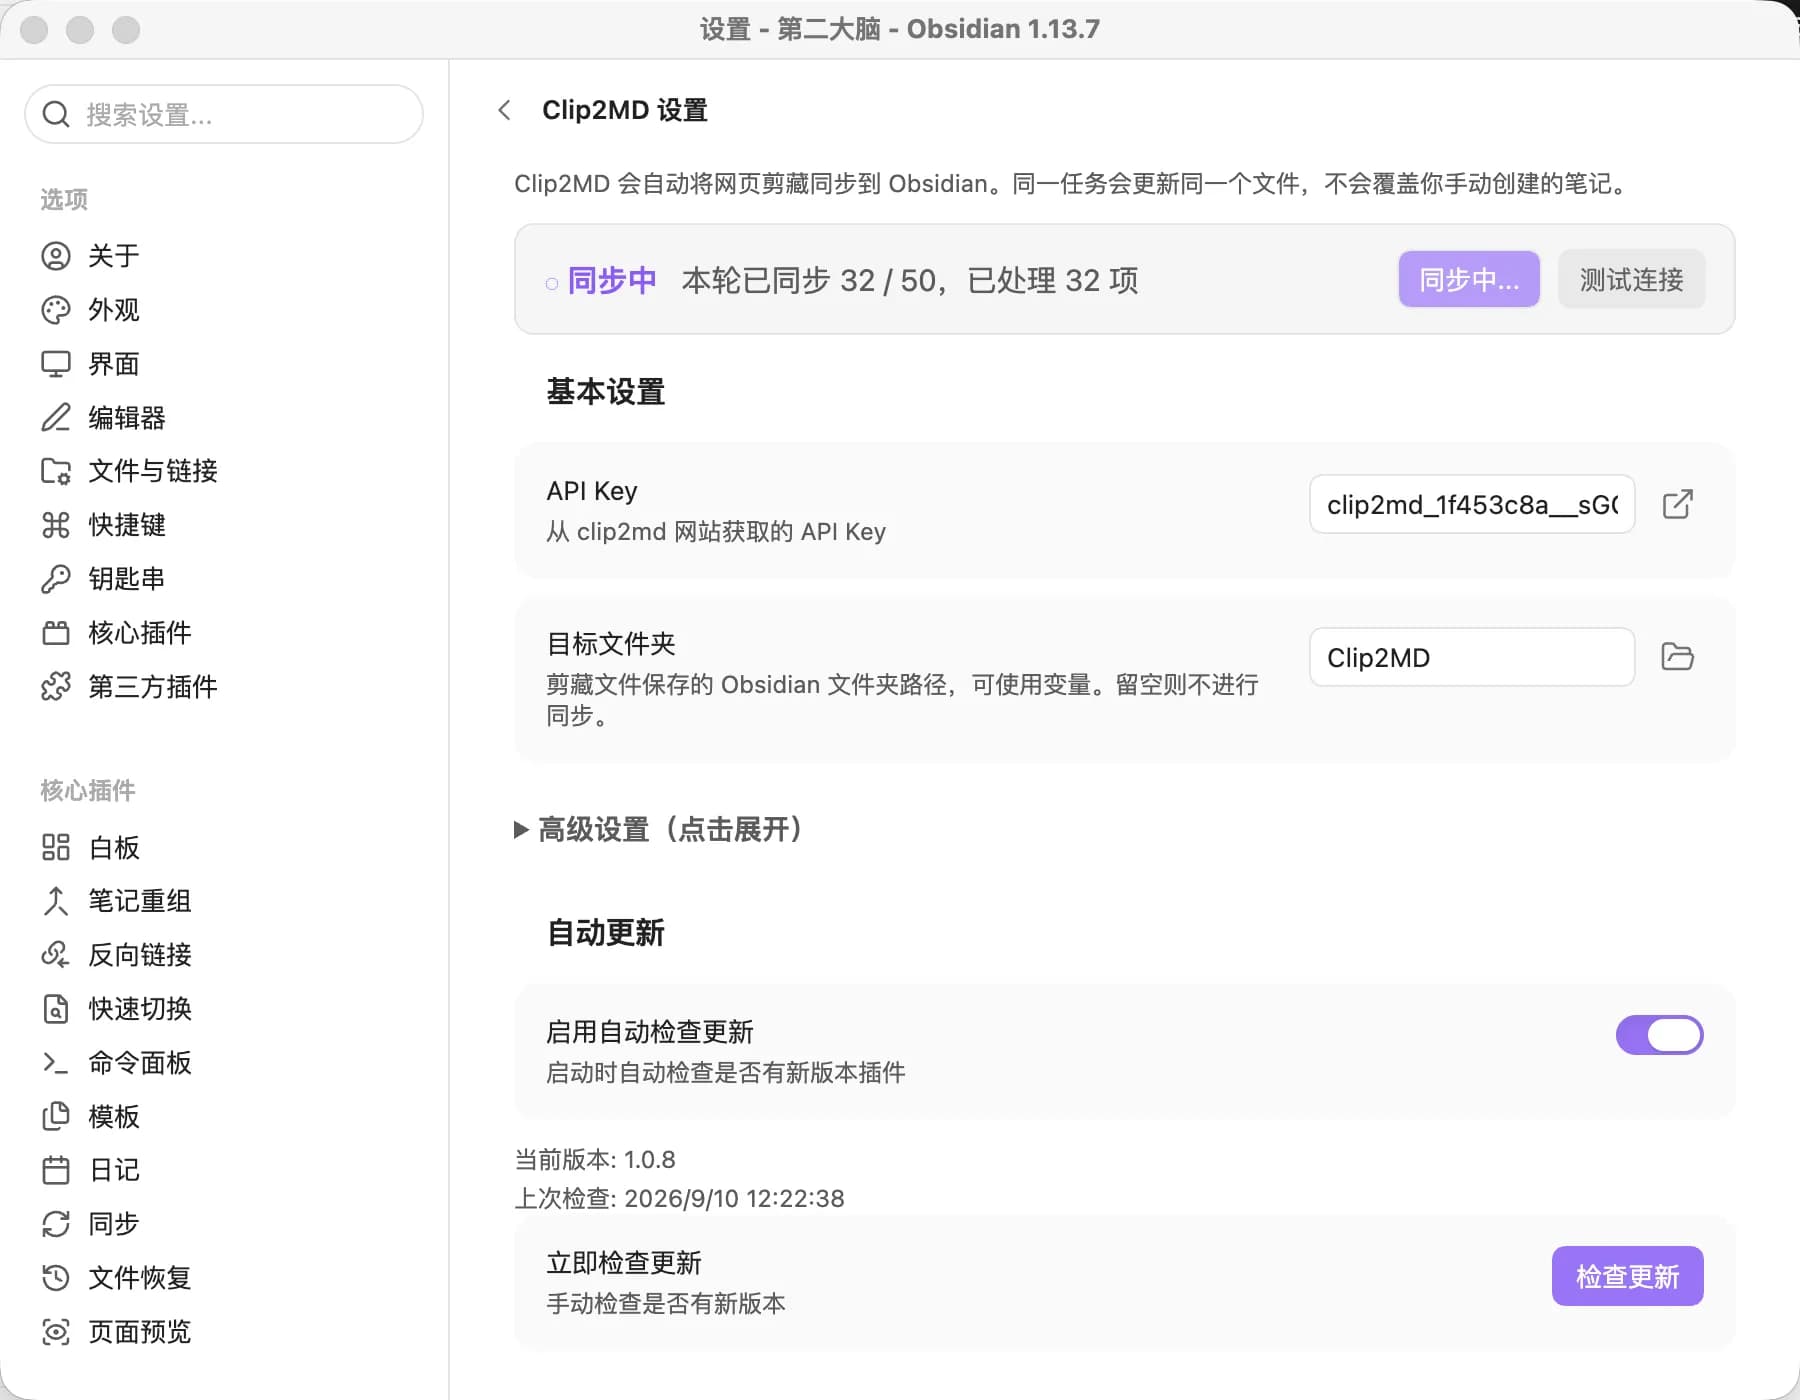Click the 文件恢复 history icon
The width and height of the screenshot is (1800, 1400).
56,1278
